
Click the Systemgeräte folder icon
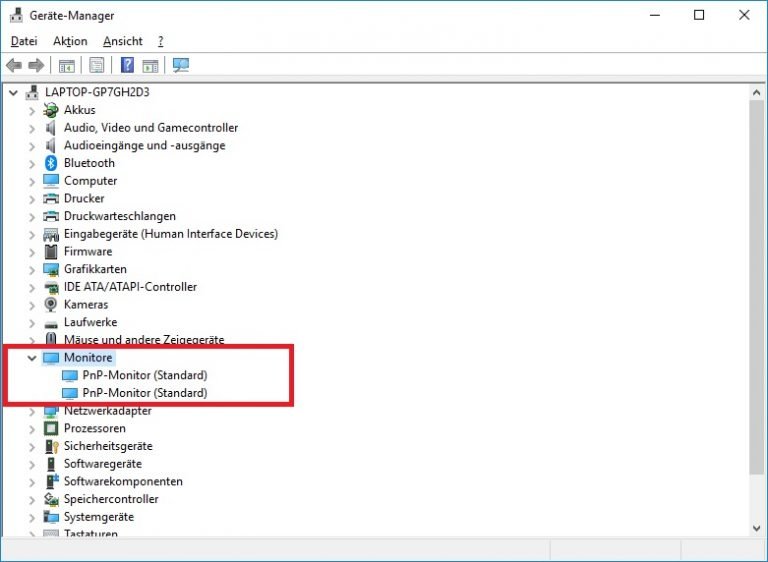[x=51, y=517]
